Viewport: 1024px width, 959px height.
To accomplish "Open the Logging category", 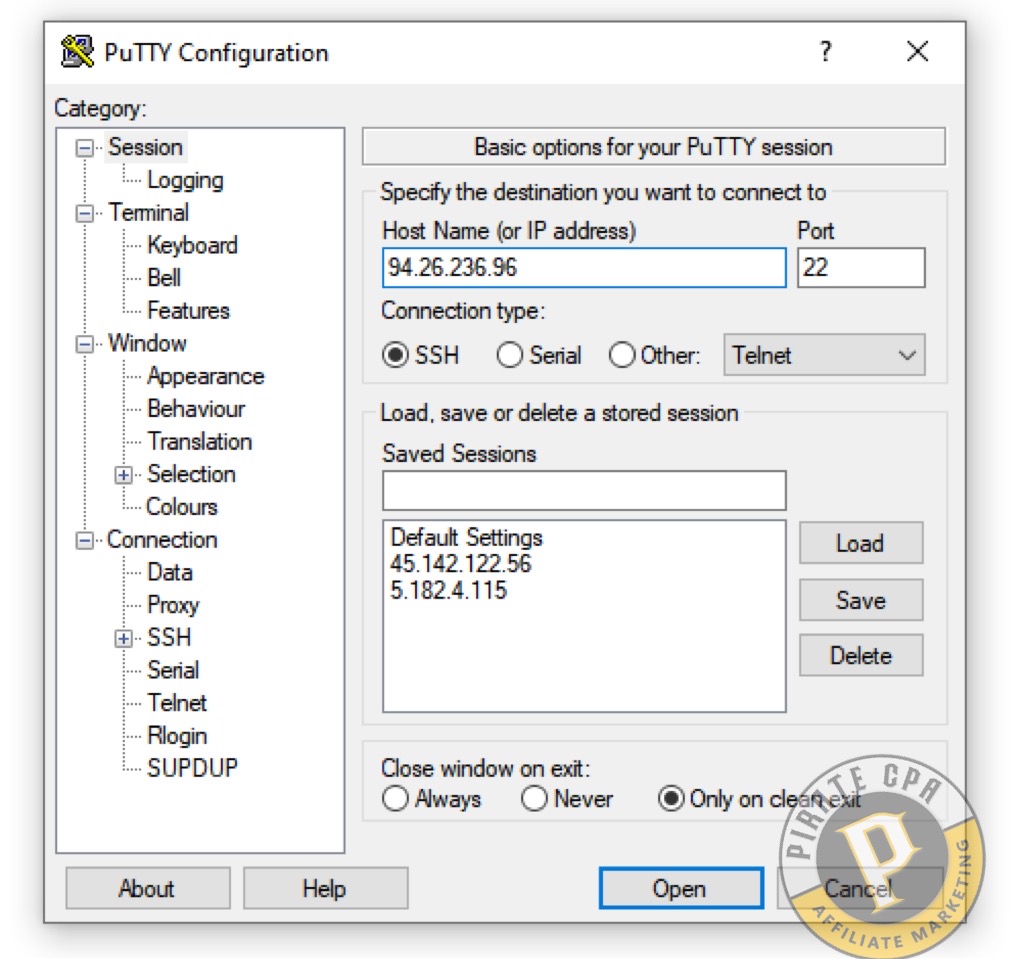I will [x=185, y=180].
